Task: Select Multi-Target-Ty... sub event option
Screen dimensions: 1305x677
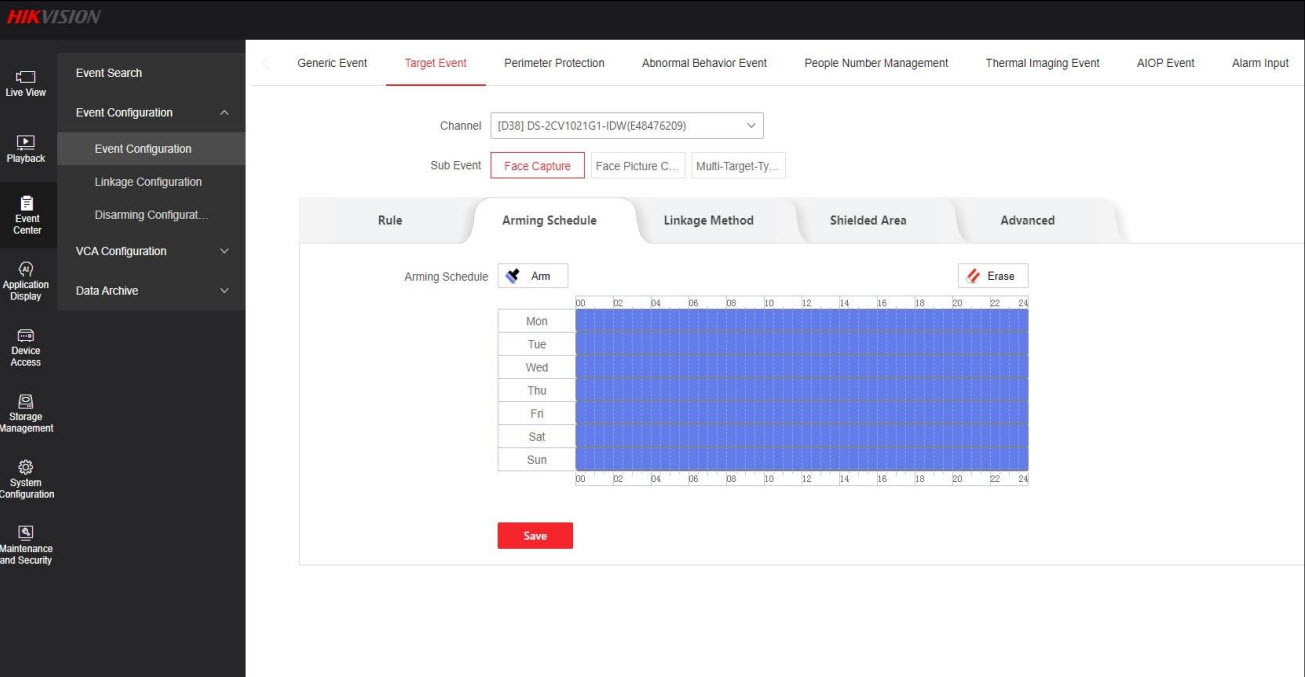Action: click(738, 166)
